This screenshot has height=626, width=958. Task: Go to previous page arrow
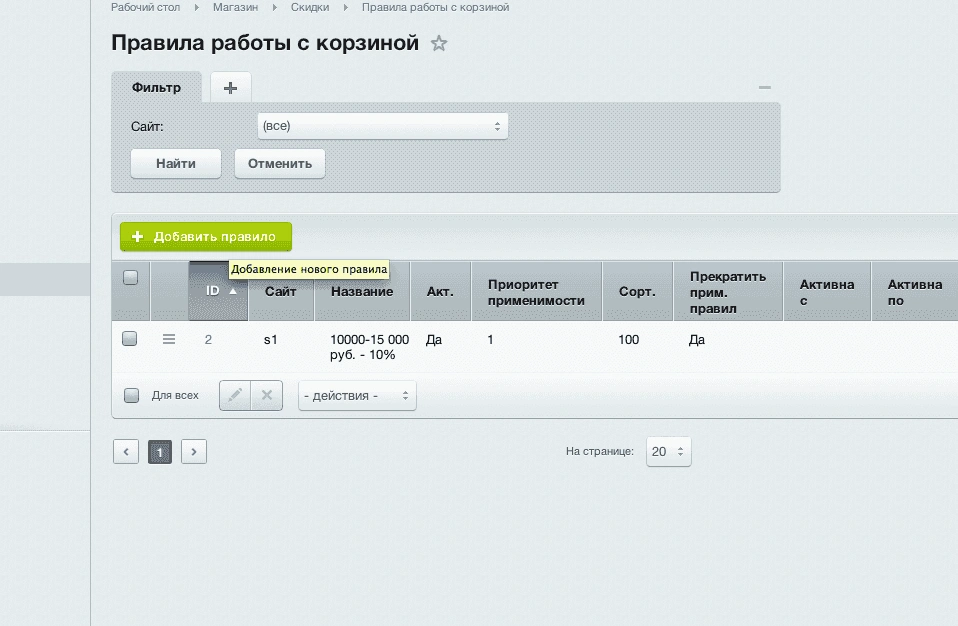[x=126, y=452]
